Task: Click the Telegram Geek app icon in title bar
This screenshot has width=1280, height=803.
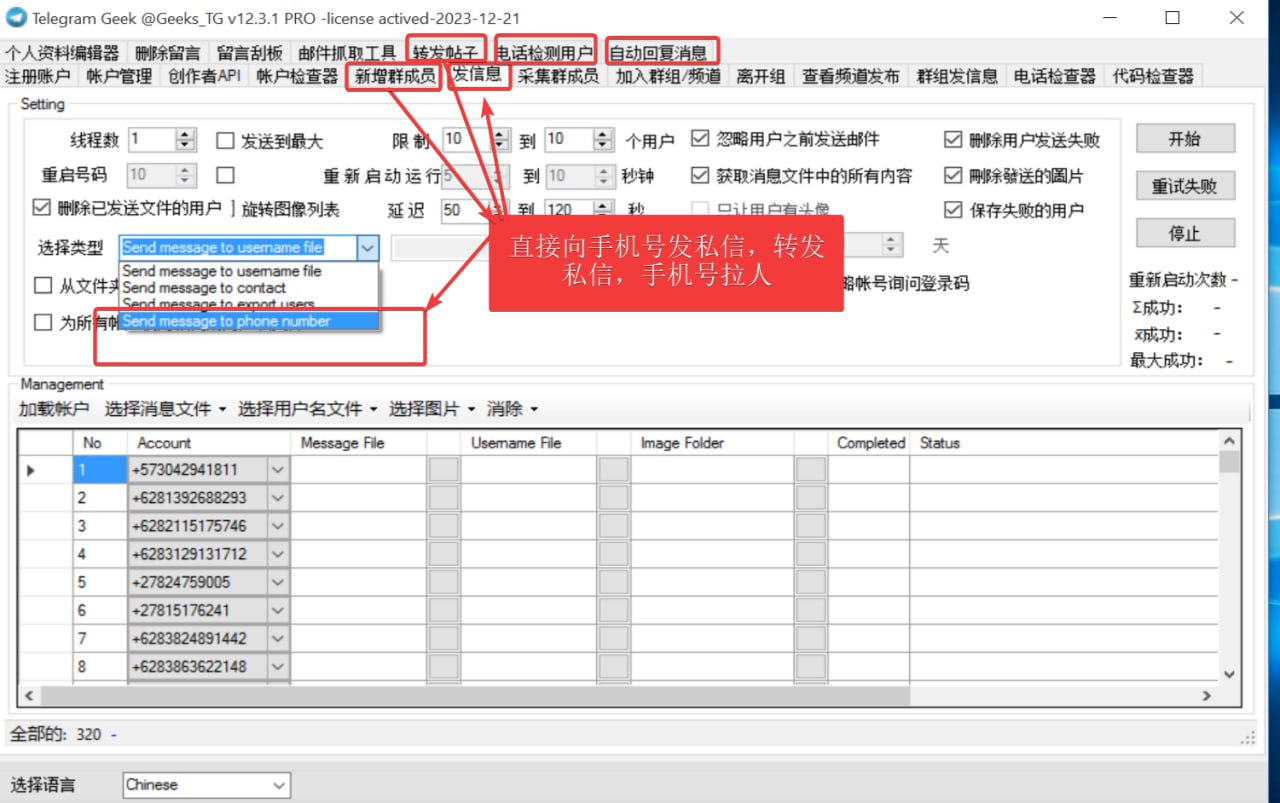Action: 16,17
